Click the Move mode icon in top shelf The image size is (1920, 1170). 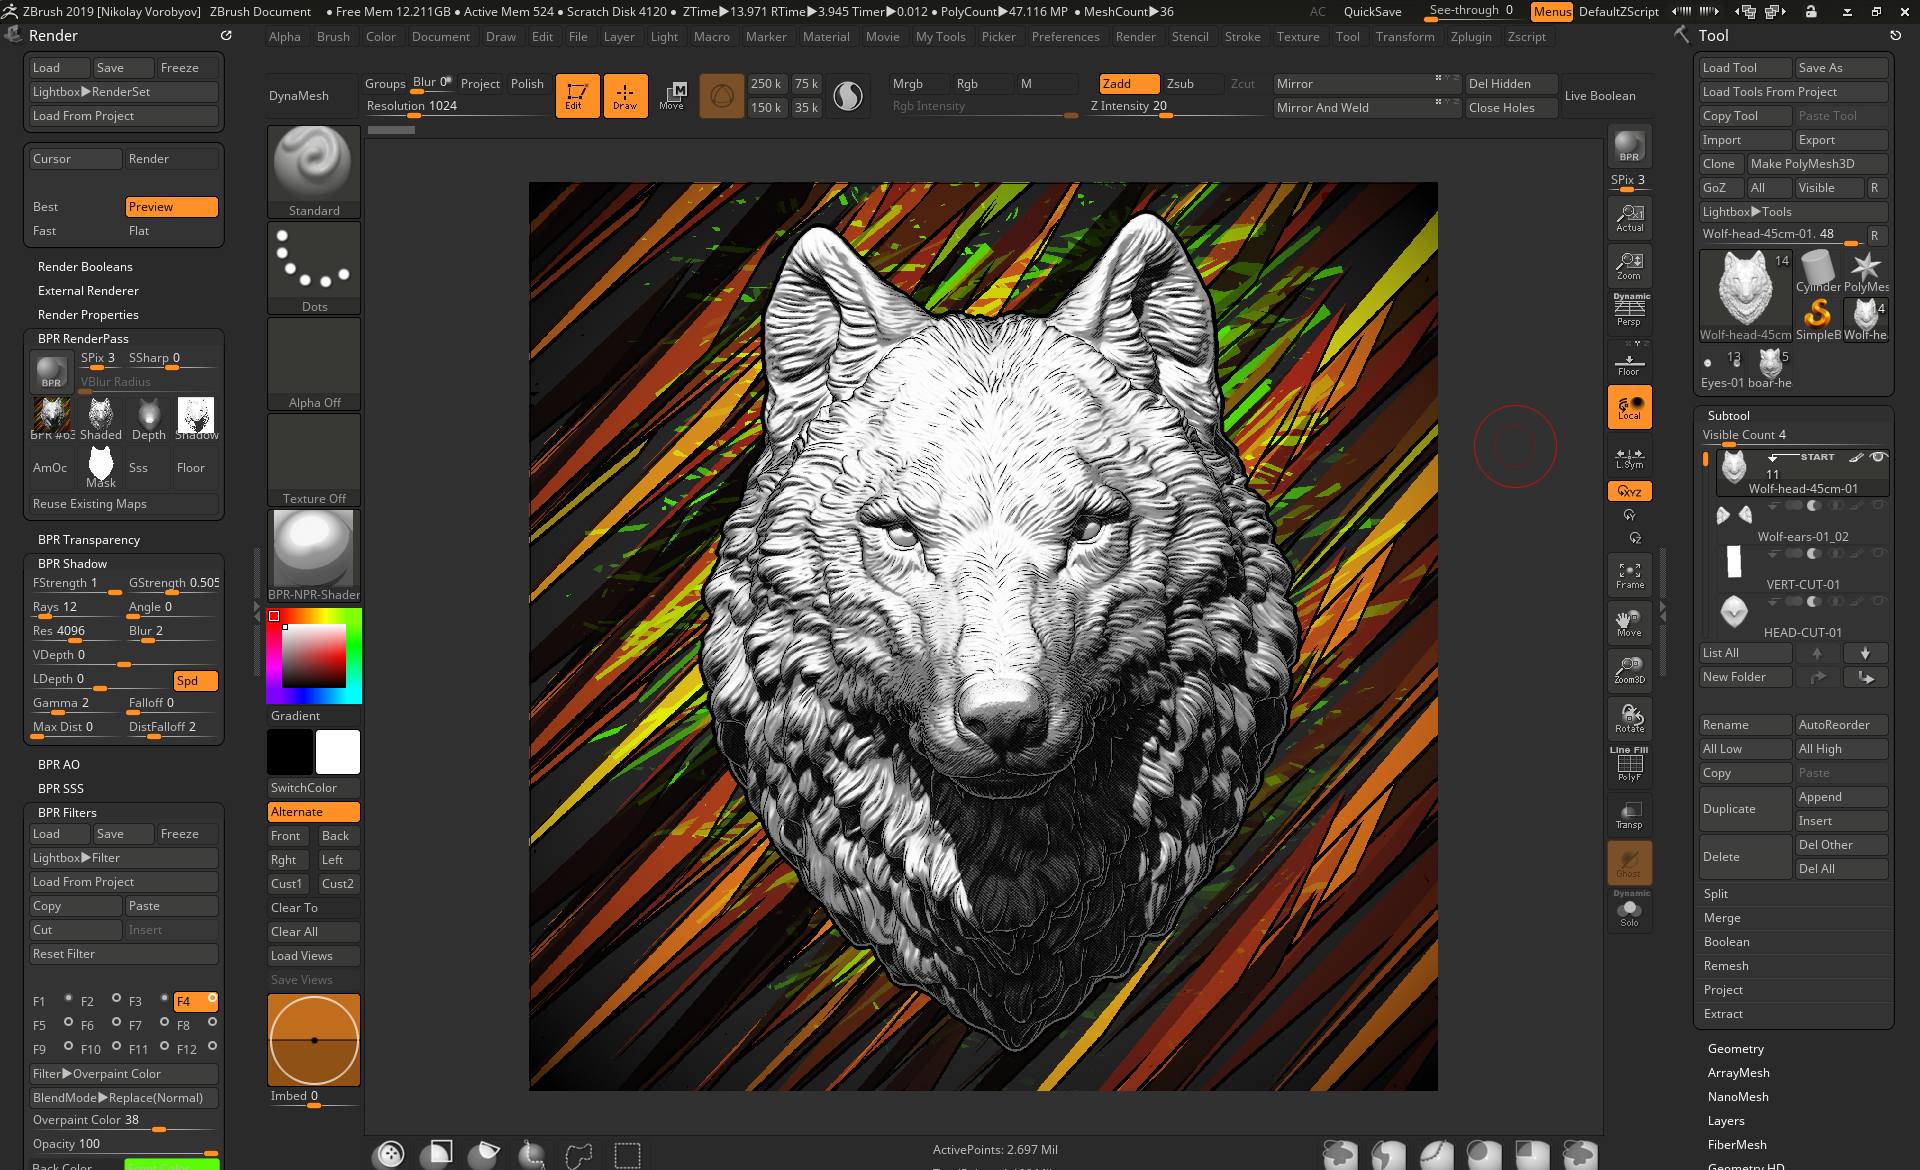[672, 96]
